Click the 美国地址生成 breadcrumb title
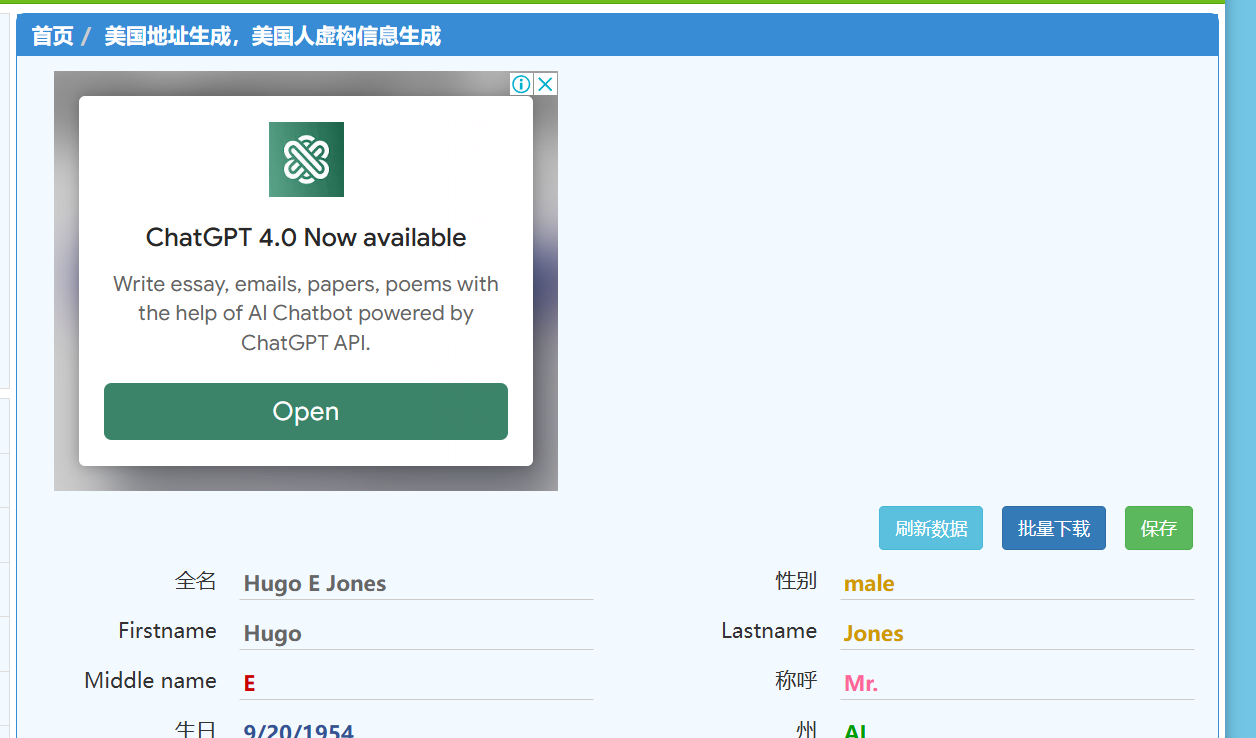Screen dimensions: 1256x738 point(272,36)
